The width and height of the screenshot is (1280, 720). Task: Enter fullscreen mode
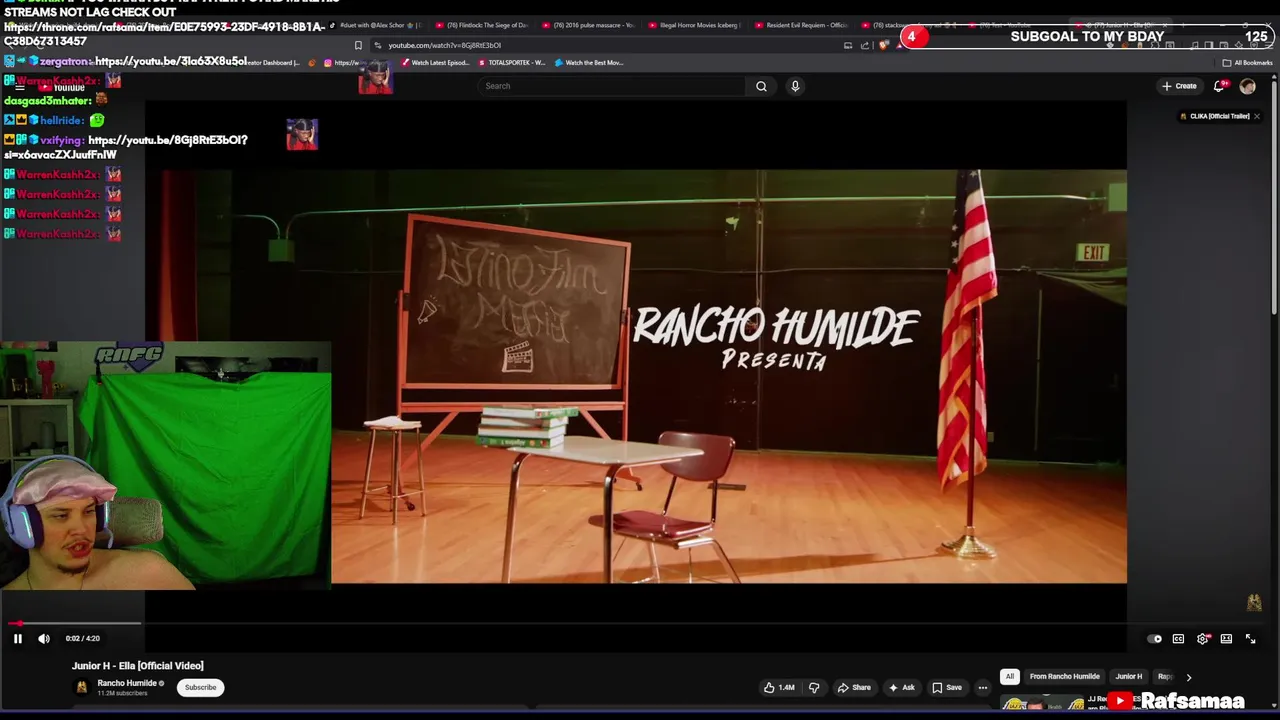[1250, 639]
